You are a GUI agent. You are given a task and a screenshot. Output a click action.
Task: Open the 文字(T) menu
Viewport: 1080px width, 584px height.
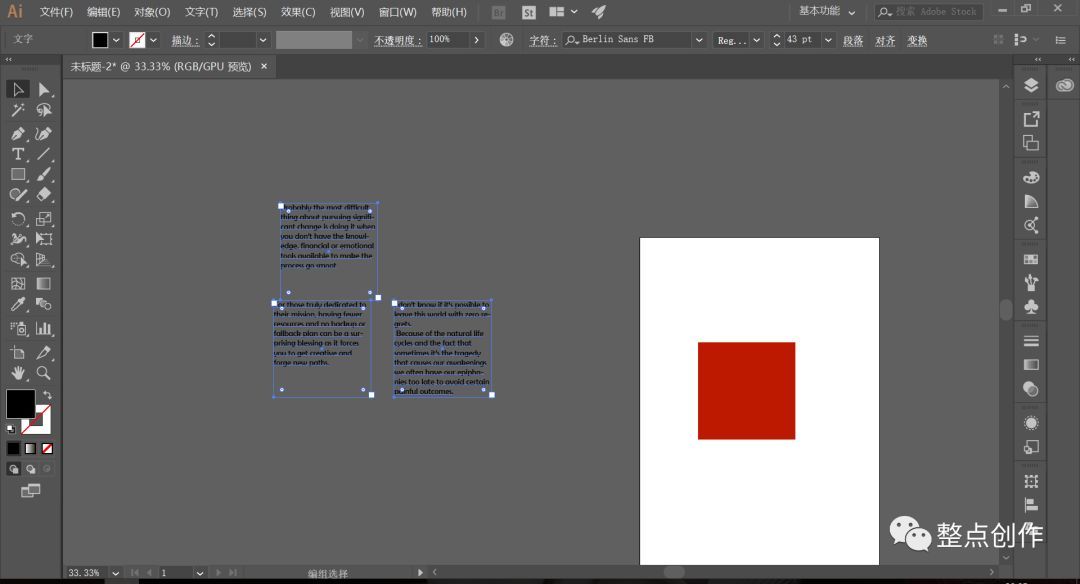(x=201, y=12)
